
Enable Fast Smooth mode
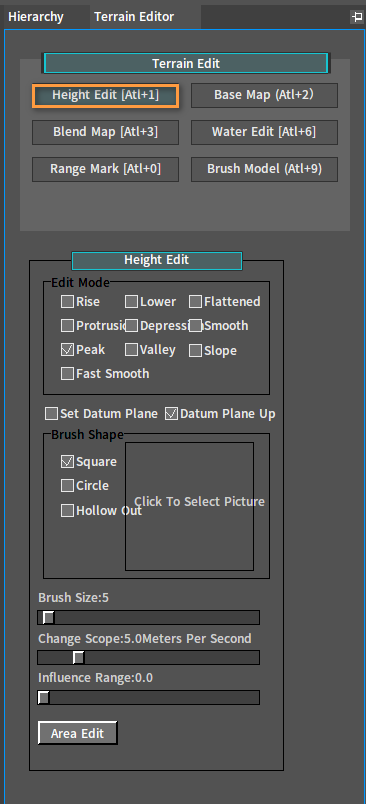(x=67, y=374)
